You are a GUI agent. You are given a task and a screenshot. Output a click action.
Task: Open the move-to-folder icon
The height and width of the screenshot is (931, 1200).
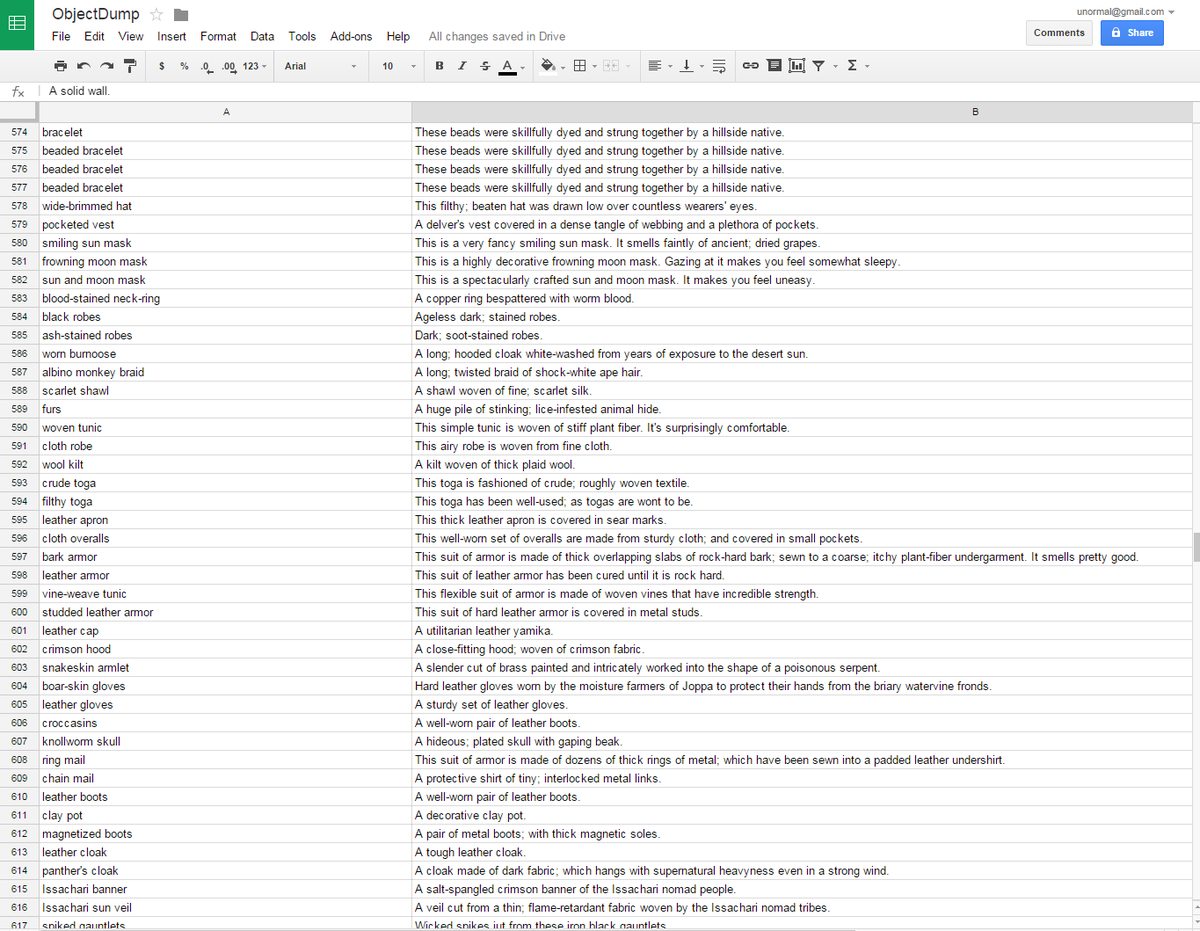click(x=180, y=14)
